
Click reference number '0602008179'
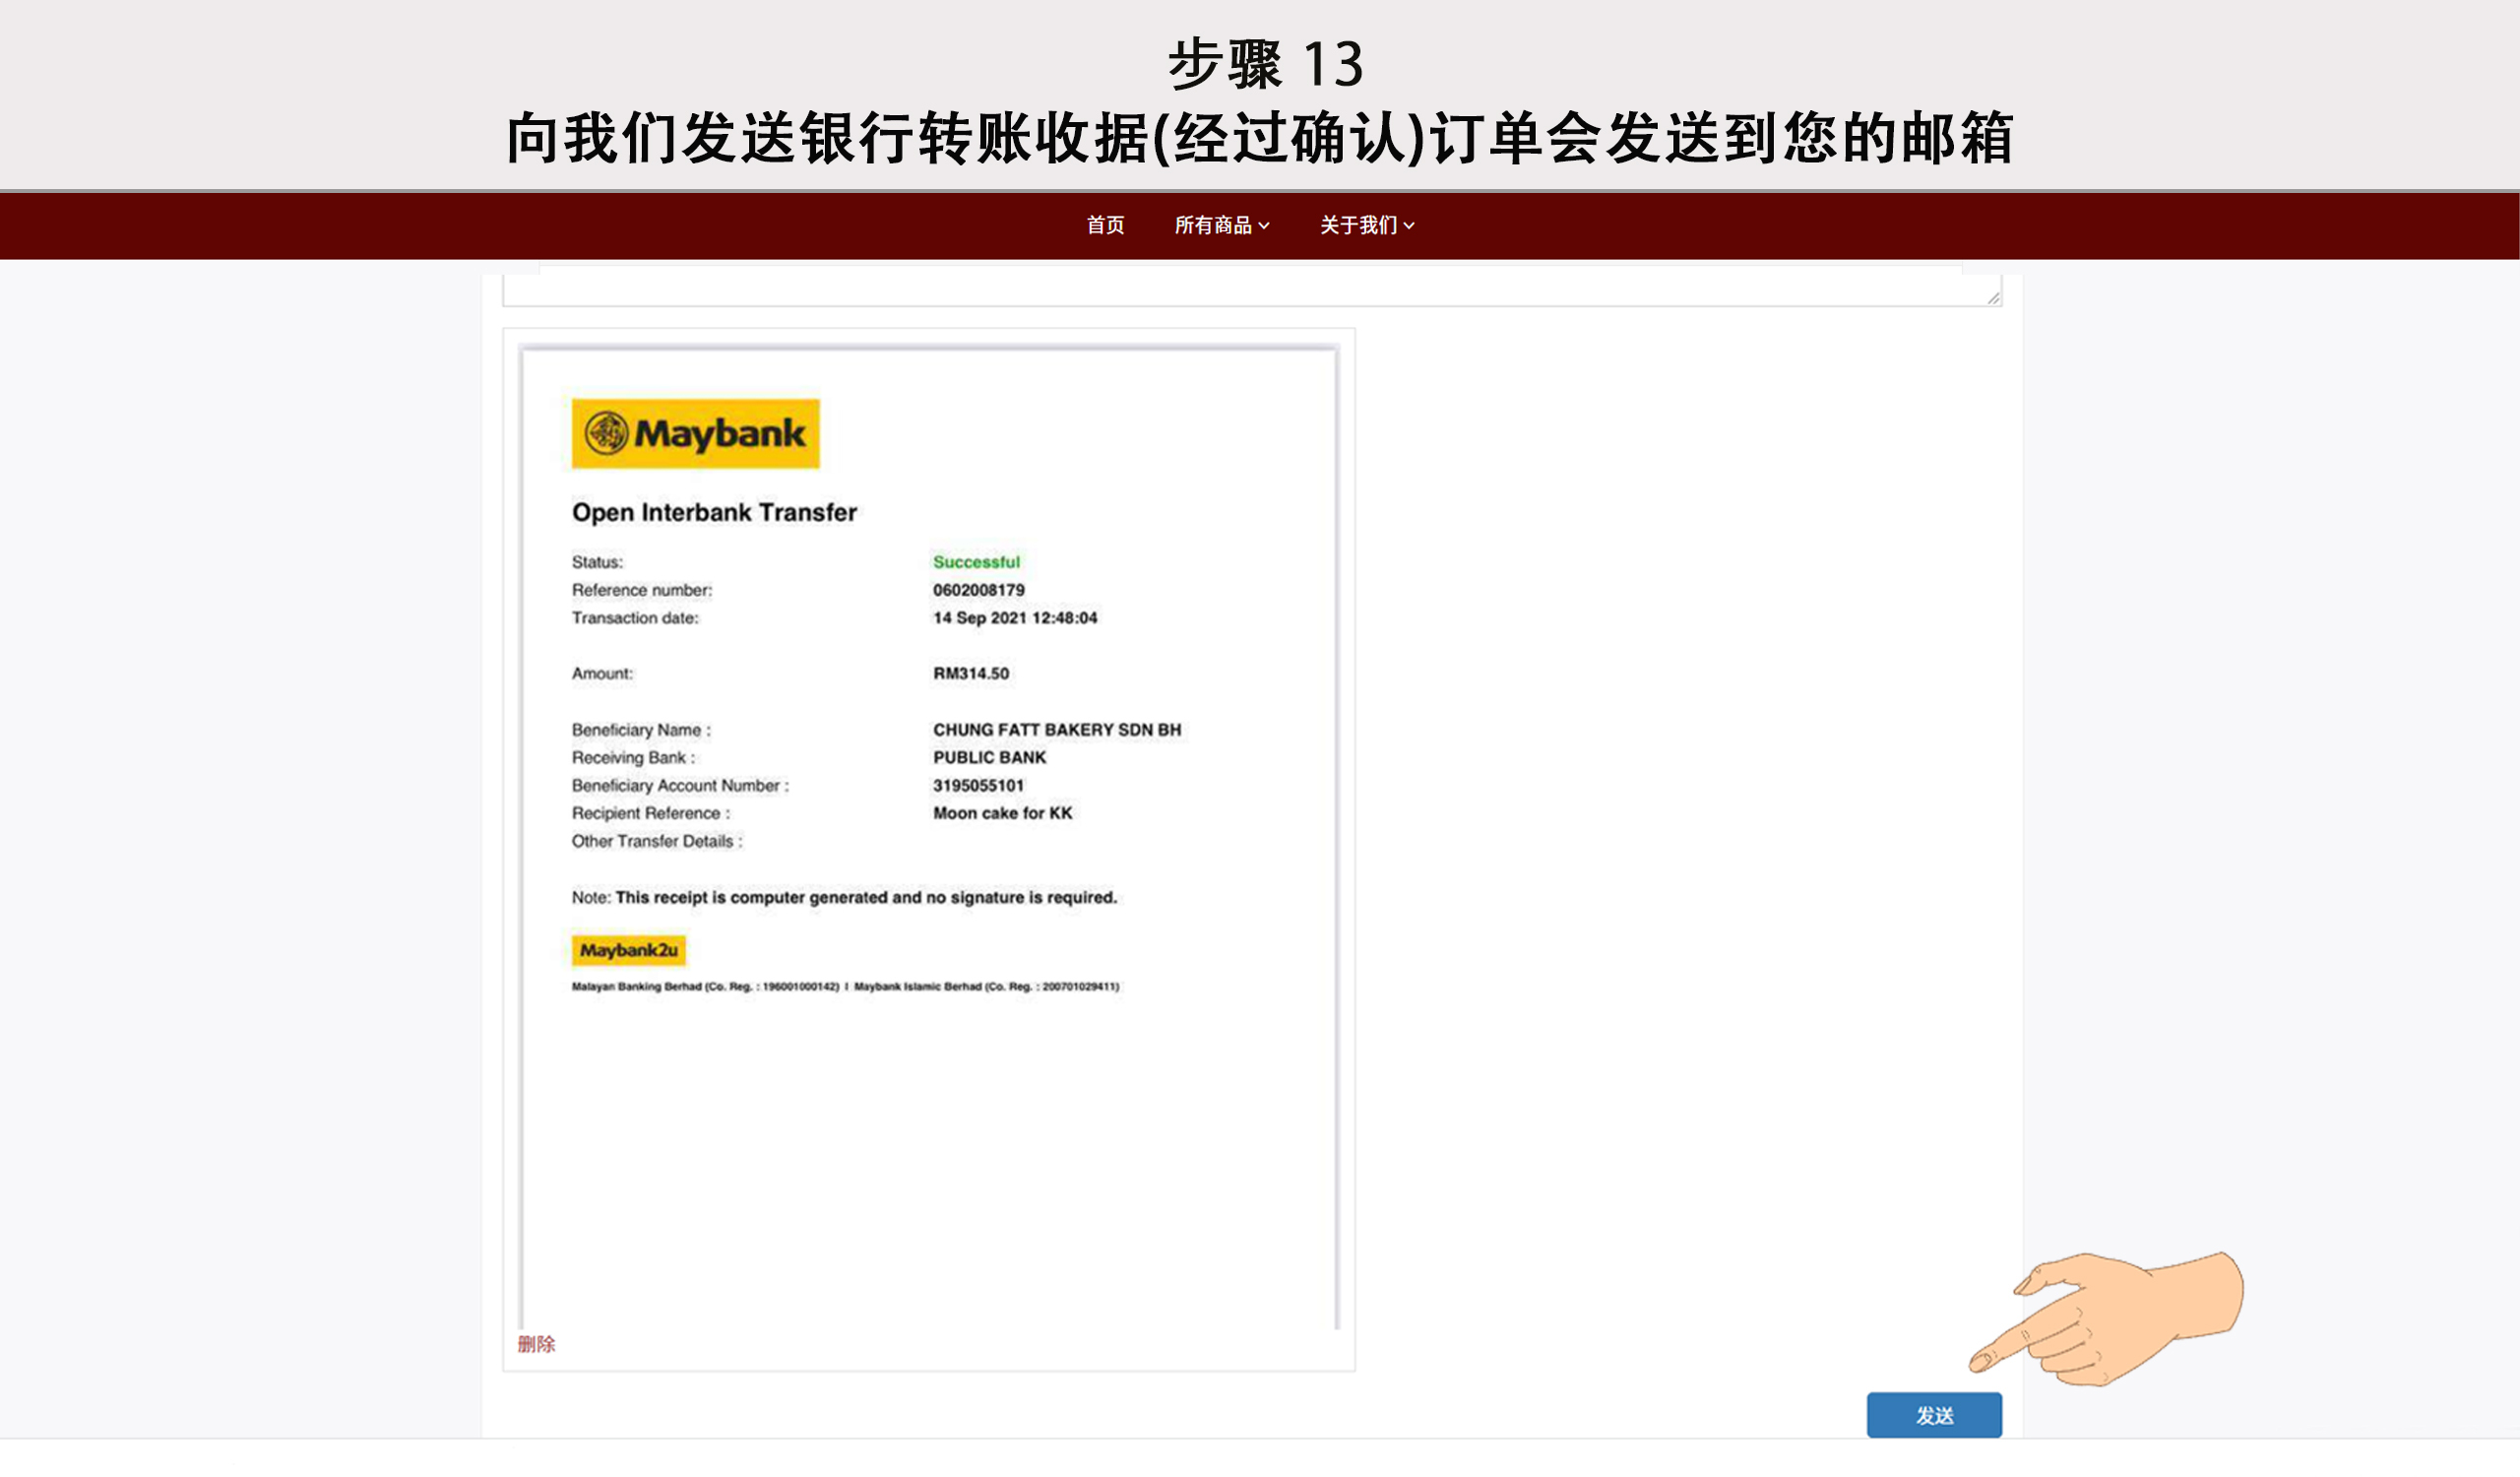(x=979, y=590)
